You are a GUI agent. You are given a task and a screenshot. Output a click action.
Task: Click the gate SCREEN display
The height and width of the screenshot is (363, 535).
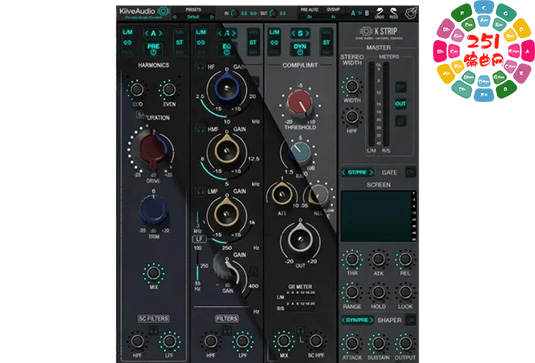[378, 216]
